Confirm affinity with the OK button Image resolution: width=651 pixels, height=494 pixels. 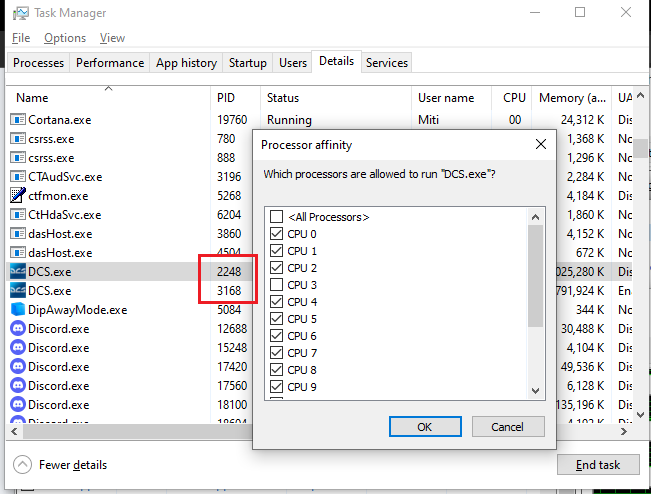click(x=425, y=427)
